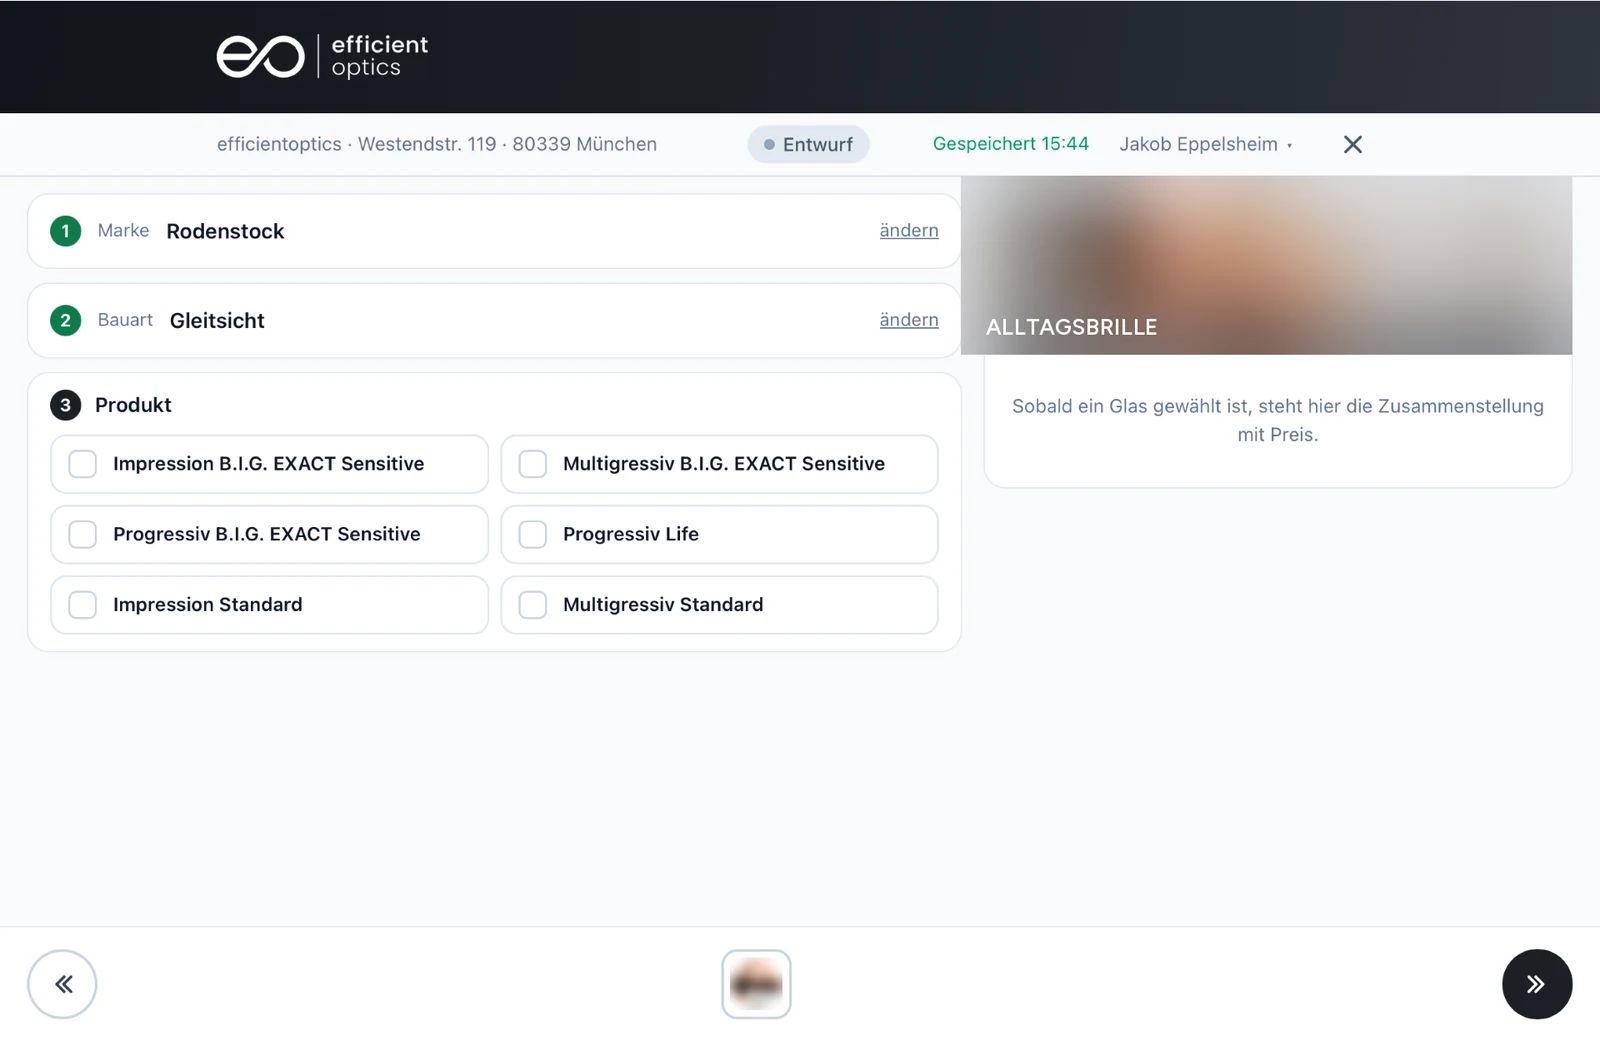Tick the Impression Standard checkbox
Image resolution: width=1600 pixels, height=1040 pixels.
(83, 605)
